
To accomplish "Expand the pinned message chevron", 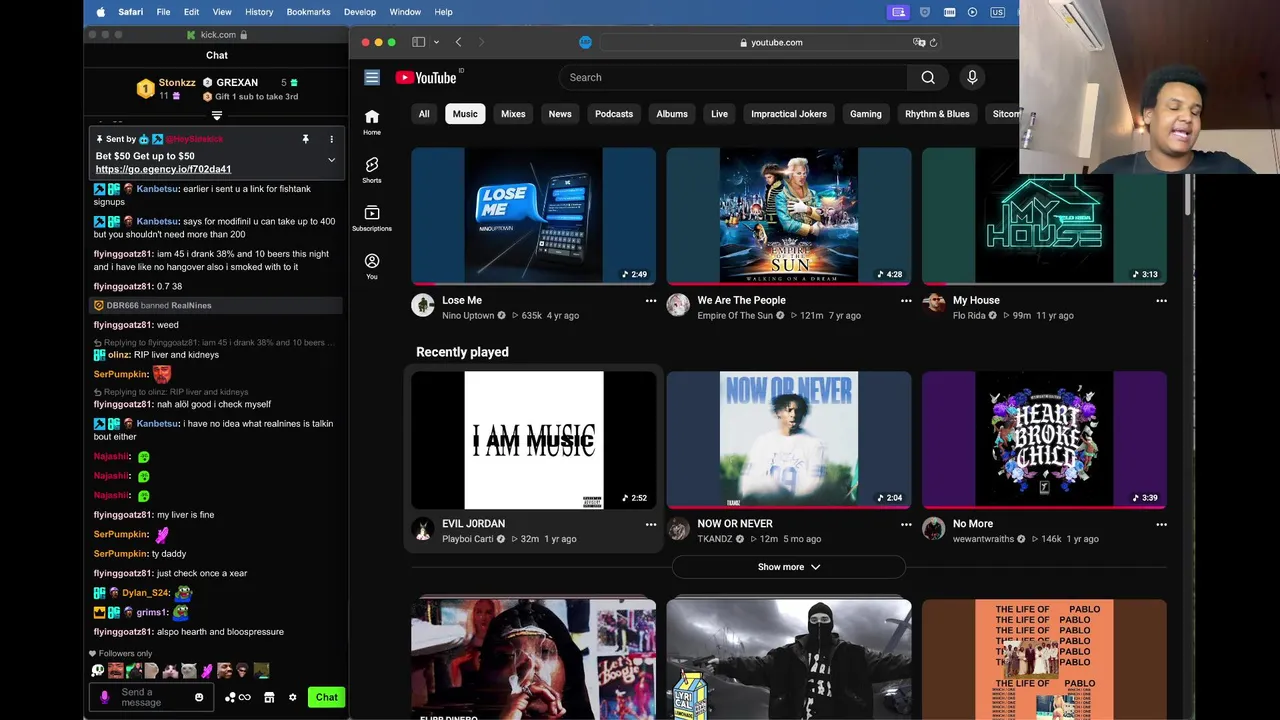I will tap(331, 160).
